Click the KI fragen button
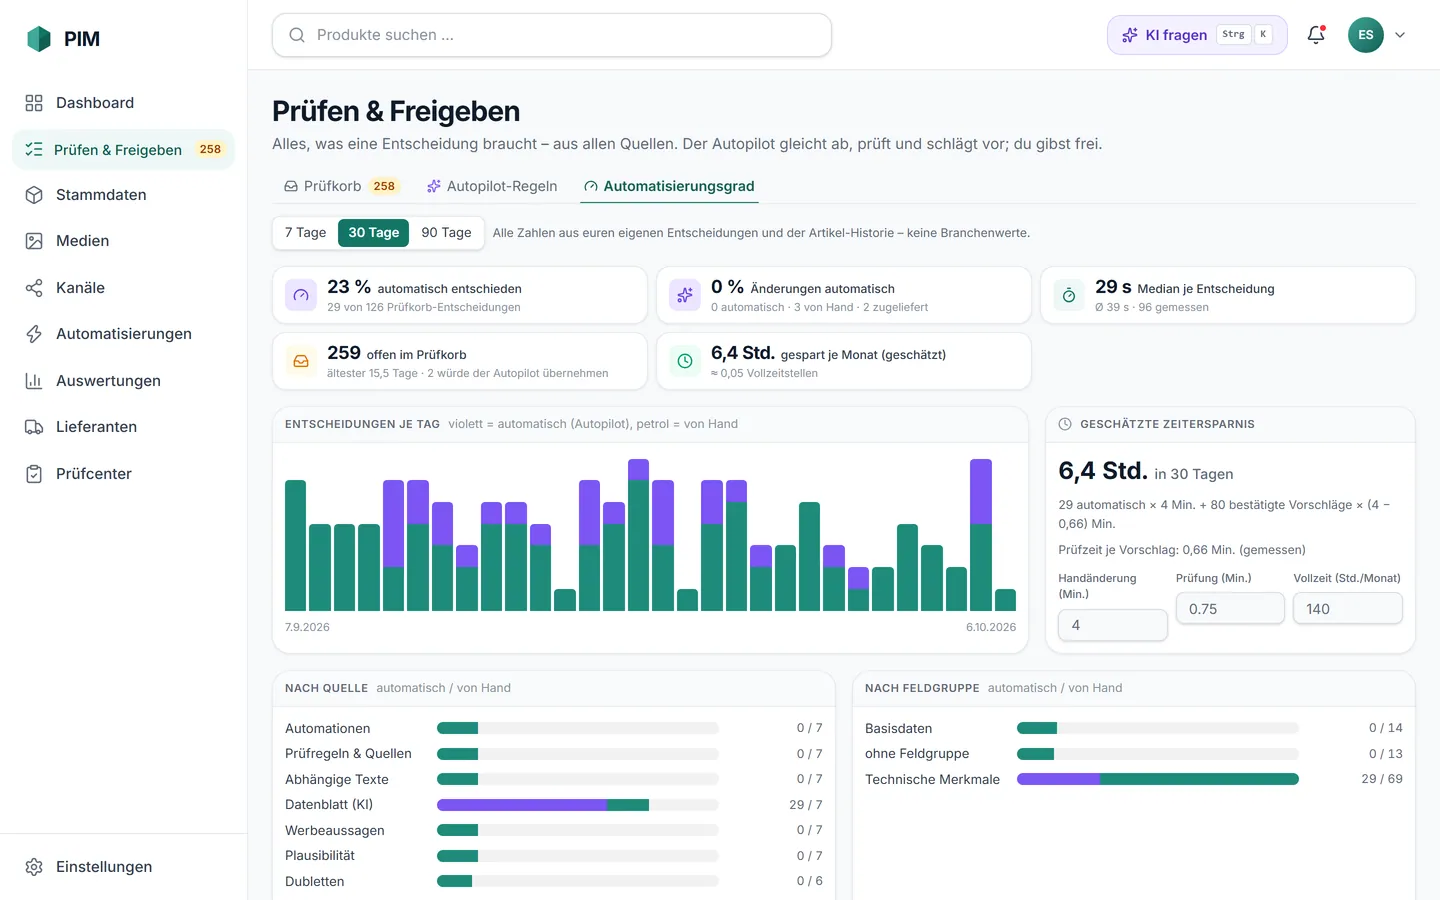Viewport: 1440px width, 900px height. (1197, 35)
